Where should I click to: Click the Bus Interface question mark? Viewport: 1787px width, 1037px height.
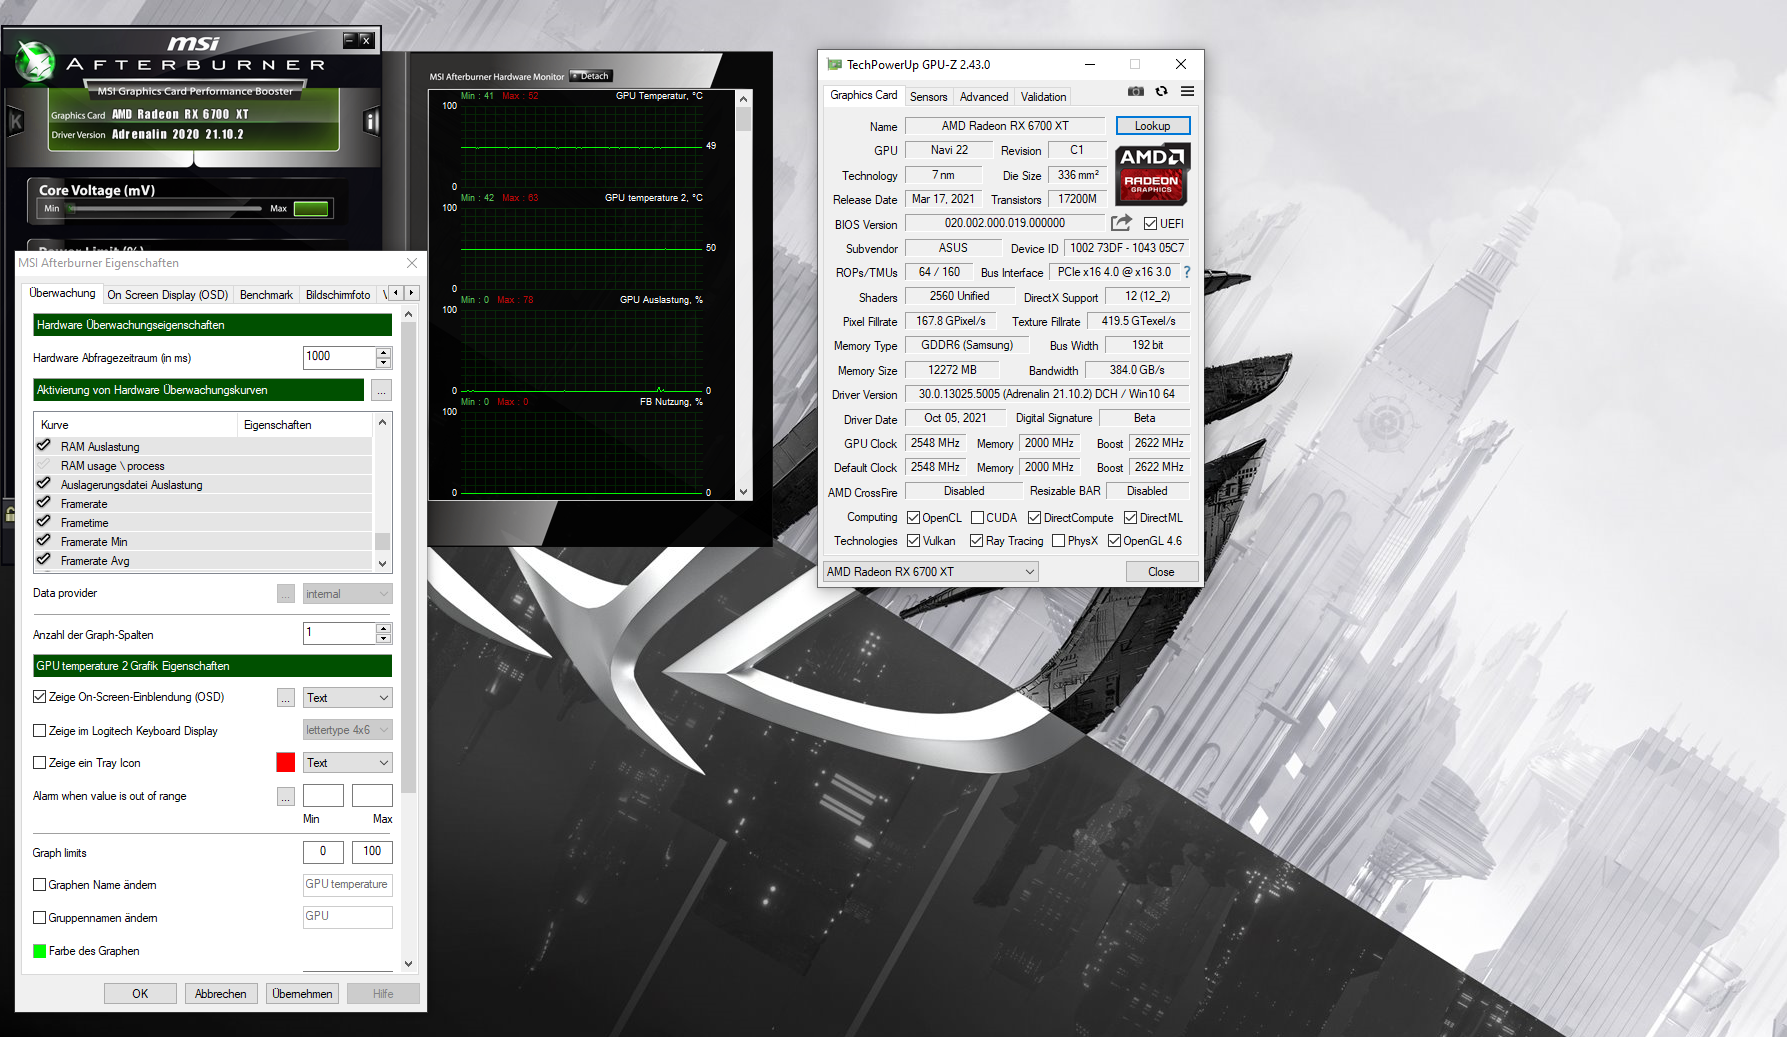click(1187, 272)
